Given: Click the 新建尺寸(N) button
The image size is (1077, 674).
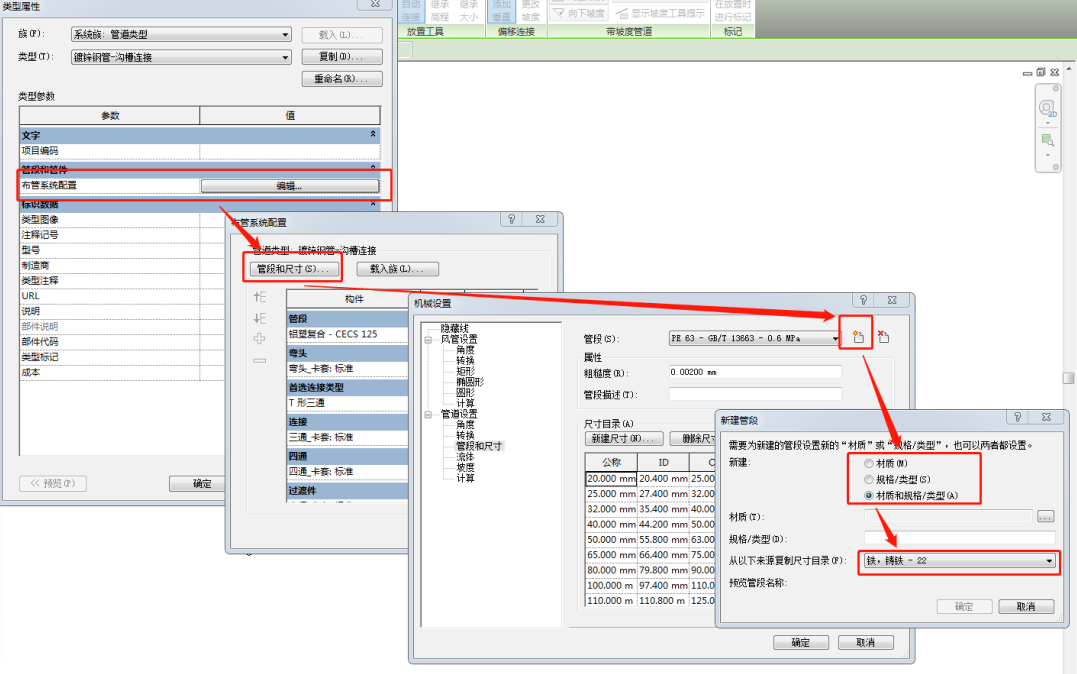Looking at the screenshot, I should [624, 438].
